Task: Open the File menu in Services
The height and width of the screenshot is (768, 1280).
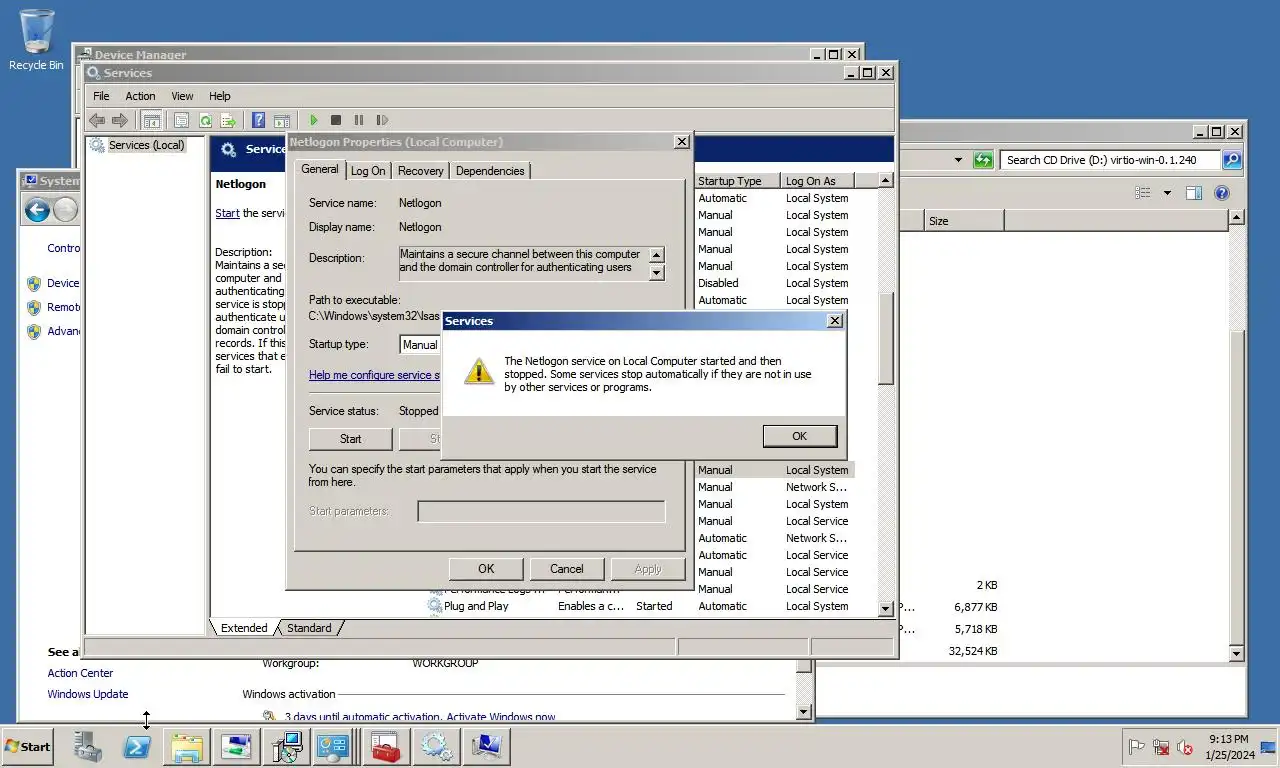Action: pyautogui.click(x=101, y=96)
